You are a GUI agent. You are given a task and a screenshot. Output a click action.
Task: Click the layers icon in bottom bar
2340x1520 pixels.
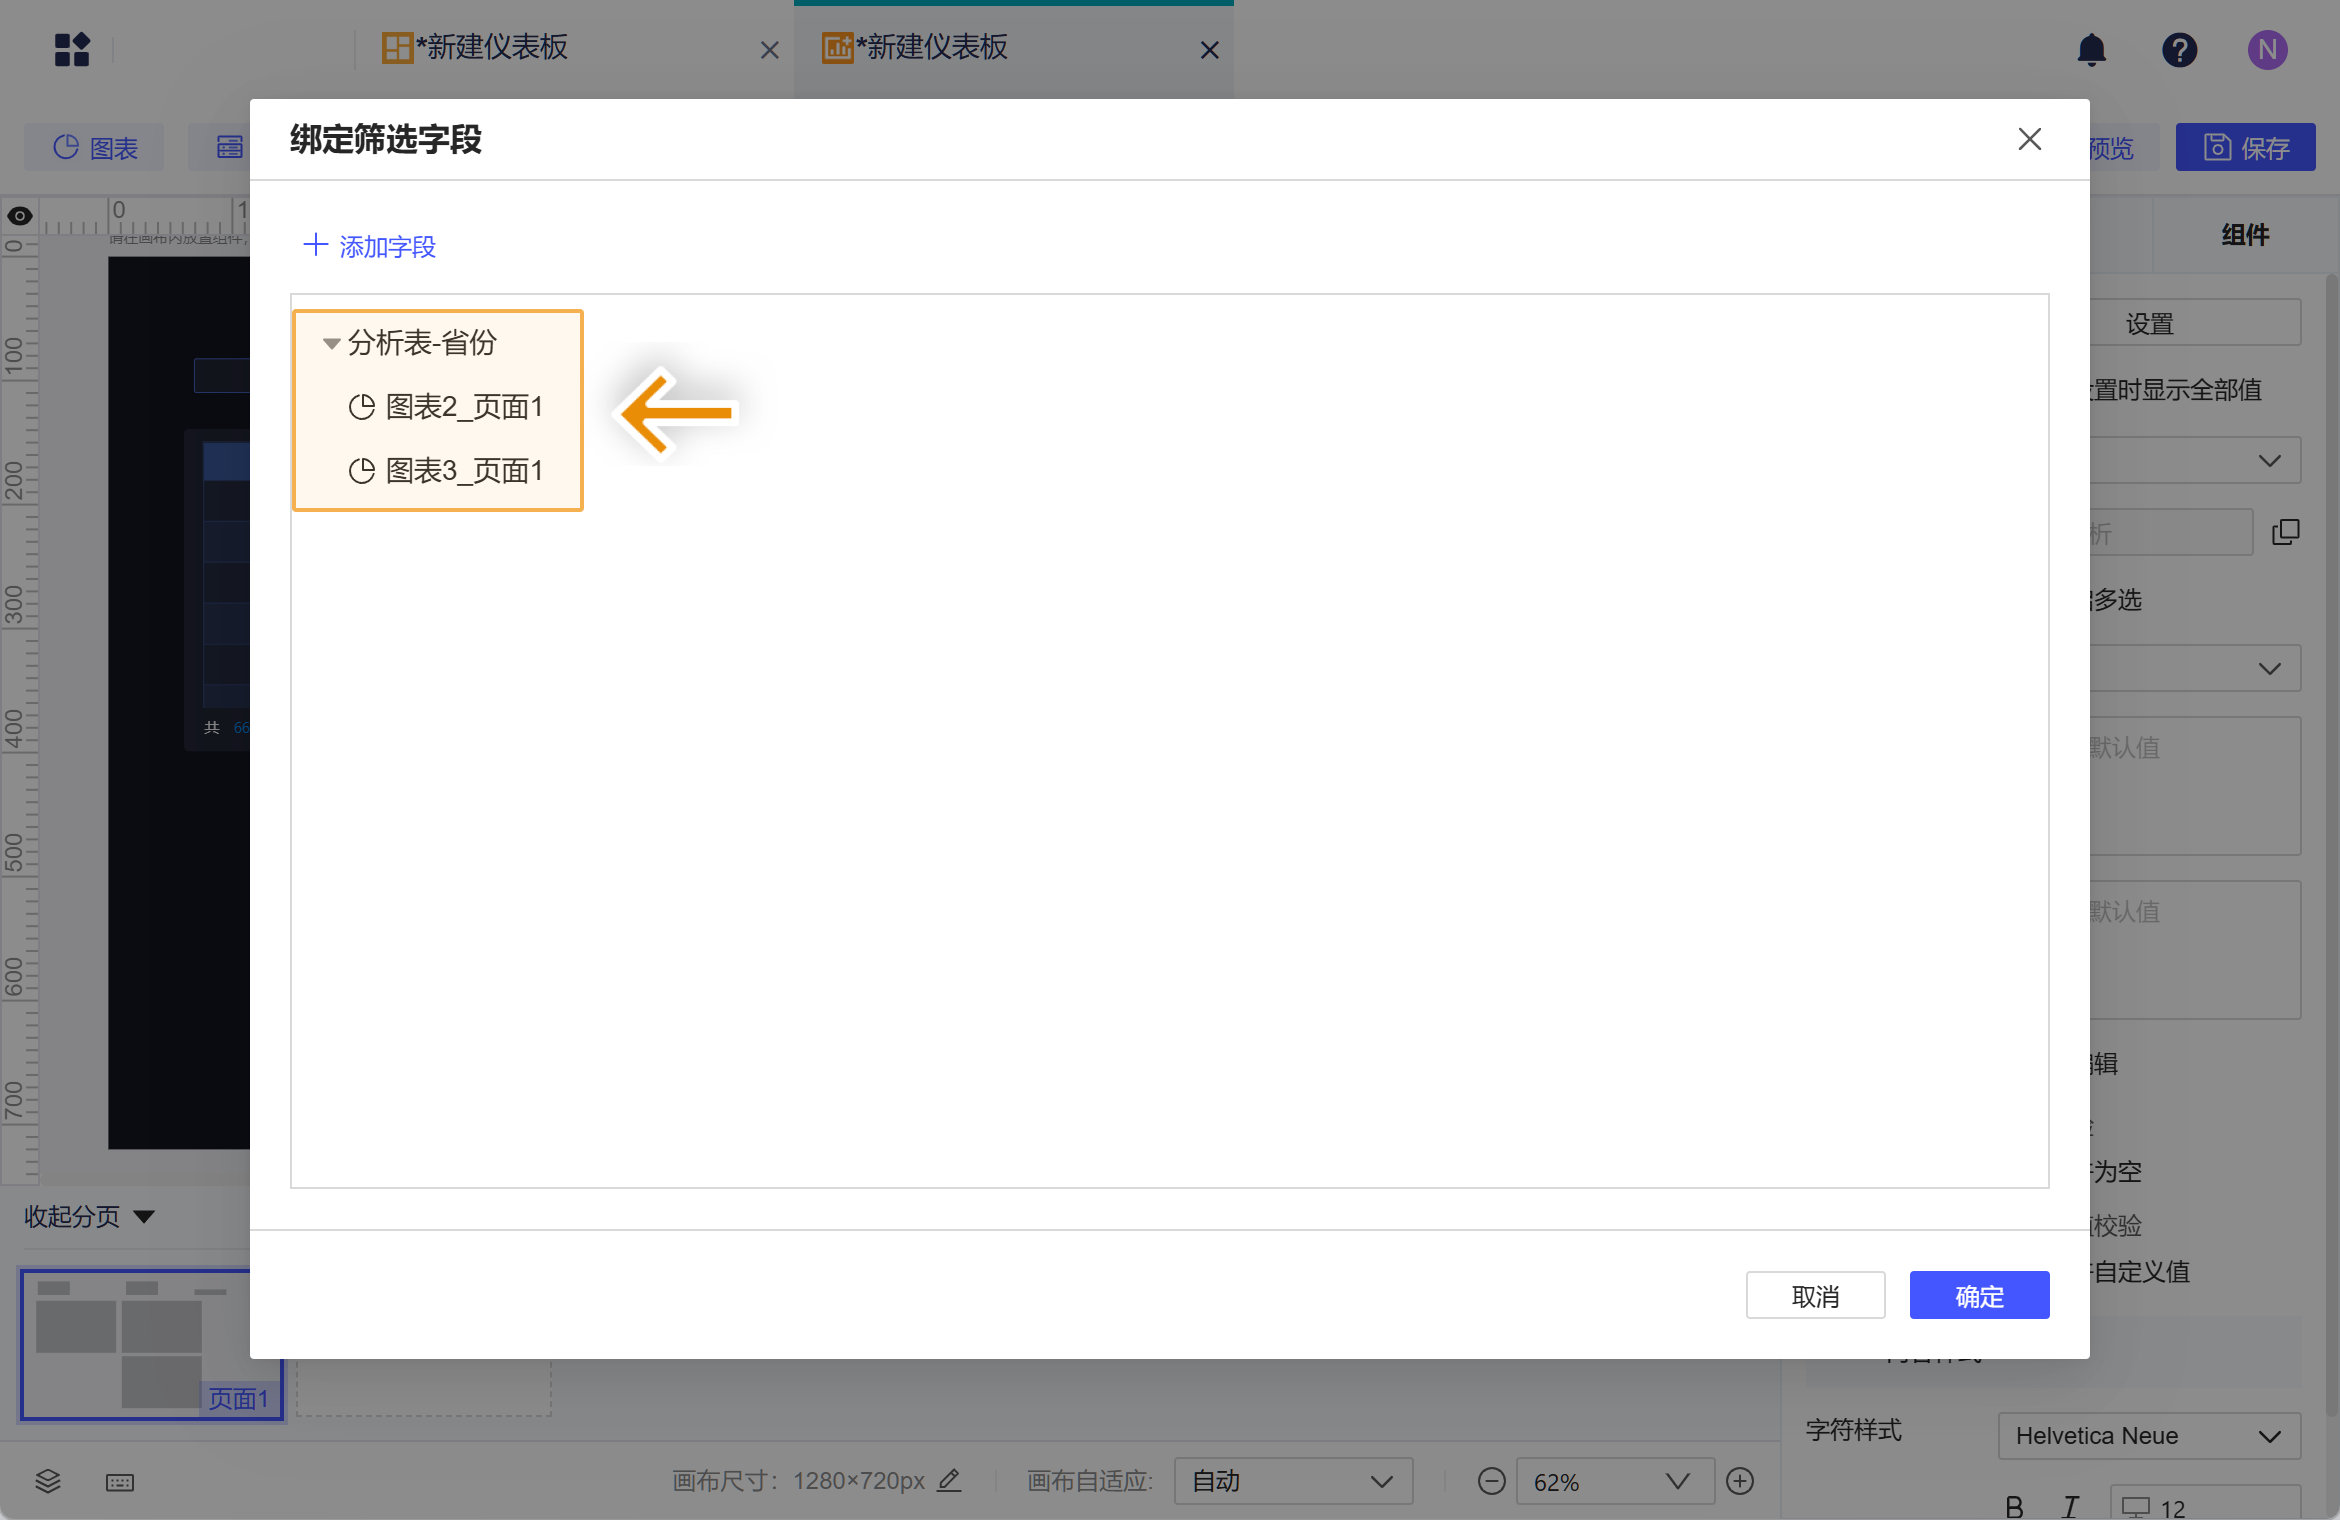47,1481
